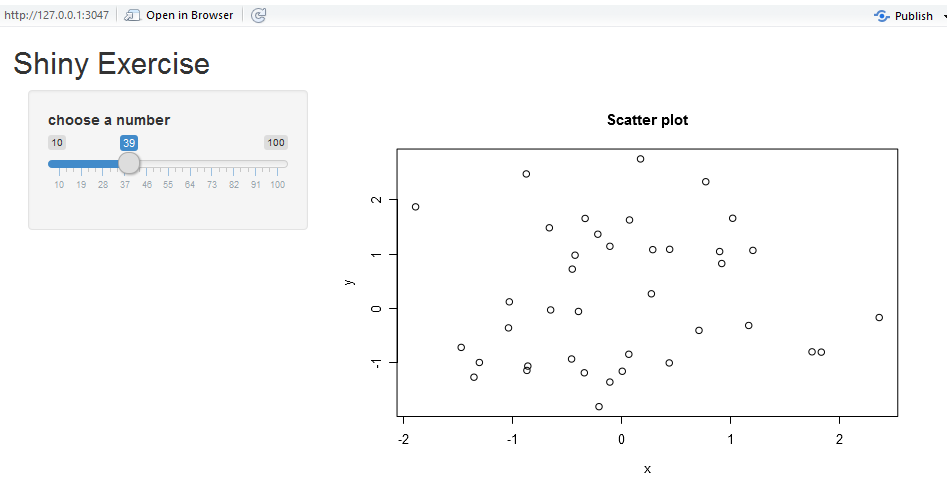This screenshot has width=947, height=488.
Task: Click the Open in Browser window icon
Action: click(x=132, y=15)
